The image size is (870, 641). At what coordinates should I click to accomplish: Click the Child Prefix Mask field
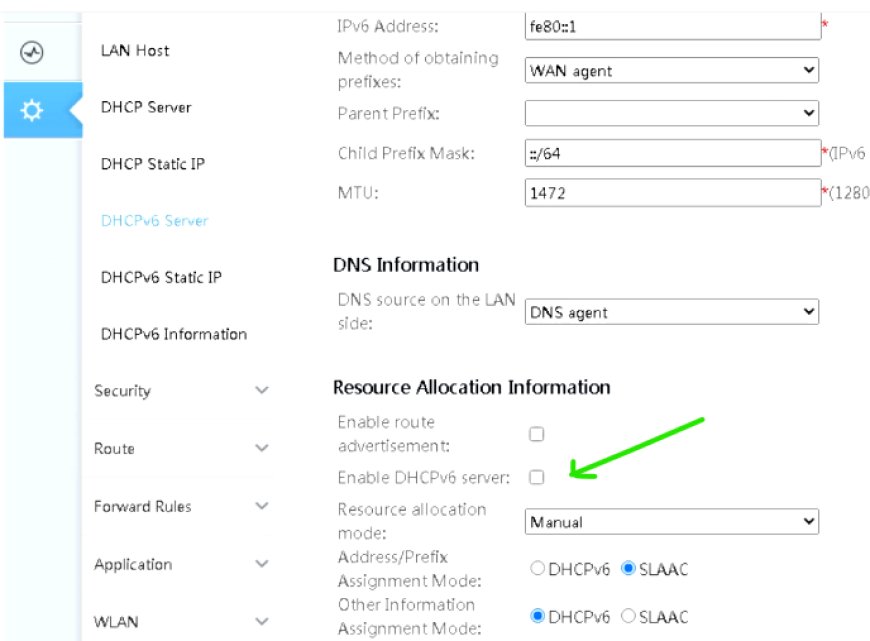(672, 153)
